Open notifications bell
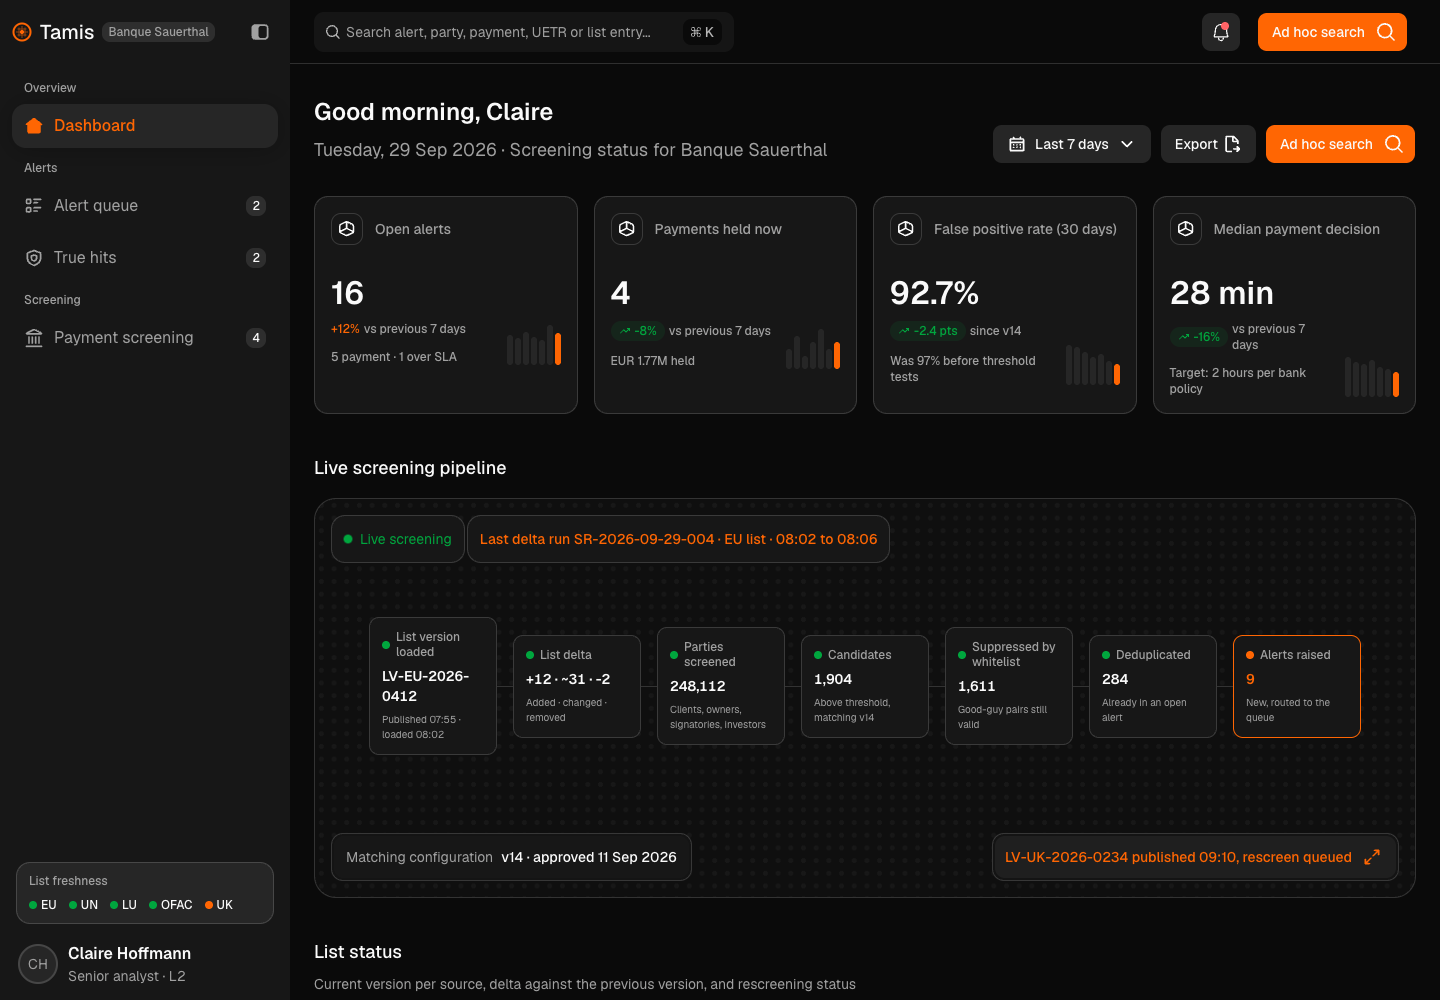This screenshot has width=1440, height=1000. (1221, 32)
